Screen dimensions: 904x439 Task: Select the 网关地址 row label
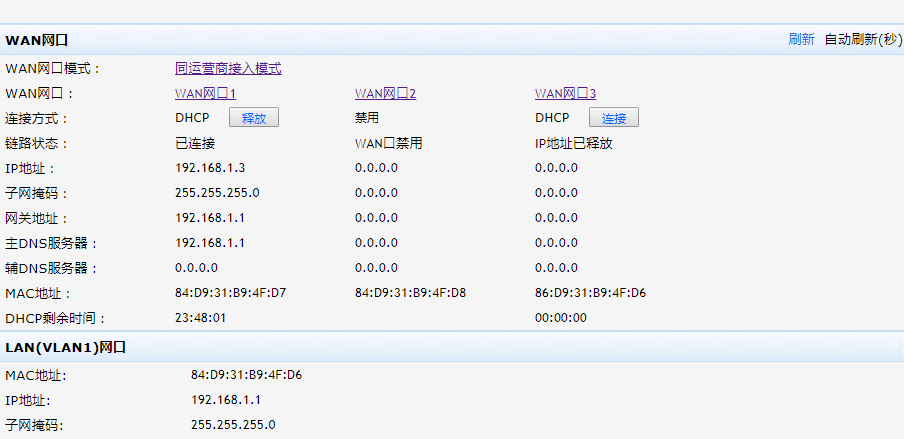pos(37,218)
